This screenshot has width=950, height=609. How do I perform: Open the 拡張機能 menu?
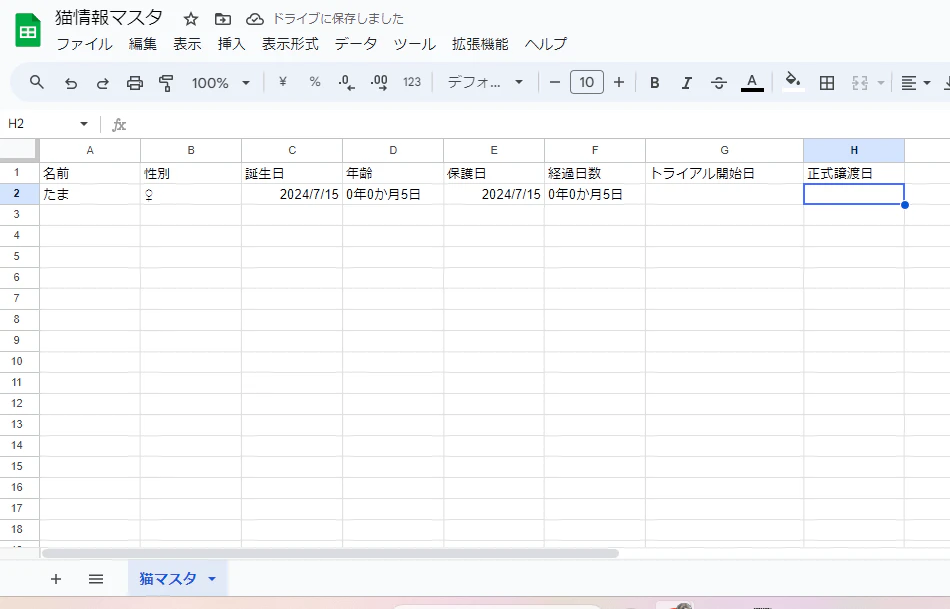click(x=480, y=44)
